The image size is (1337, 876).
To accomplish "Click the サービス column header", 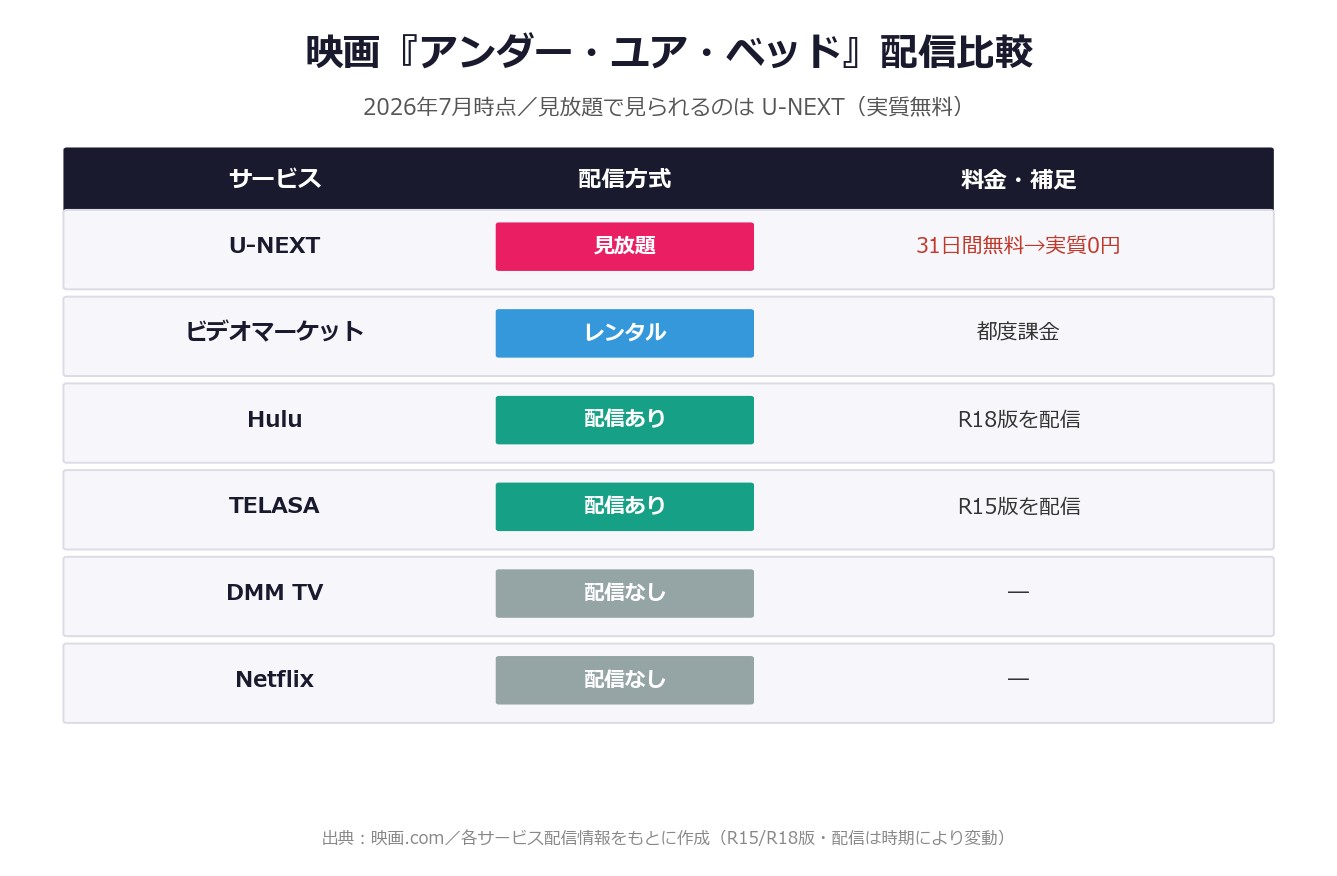I will (x=274, y=179).
